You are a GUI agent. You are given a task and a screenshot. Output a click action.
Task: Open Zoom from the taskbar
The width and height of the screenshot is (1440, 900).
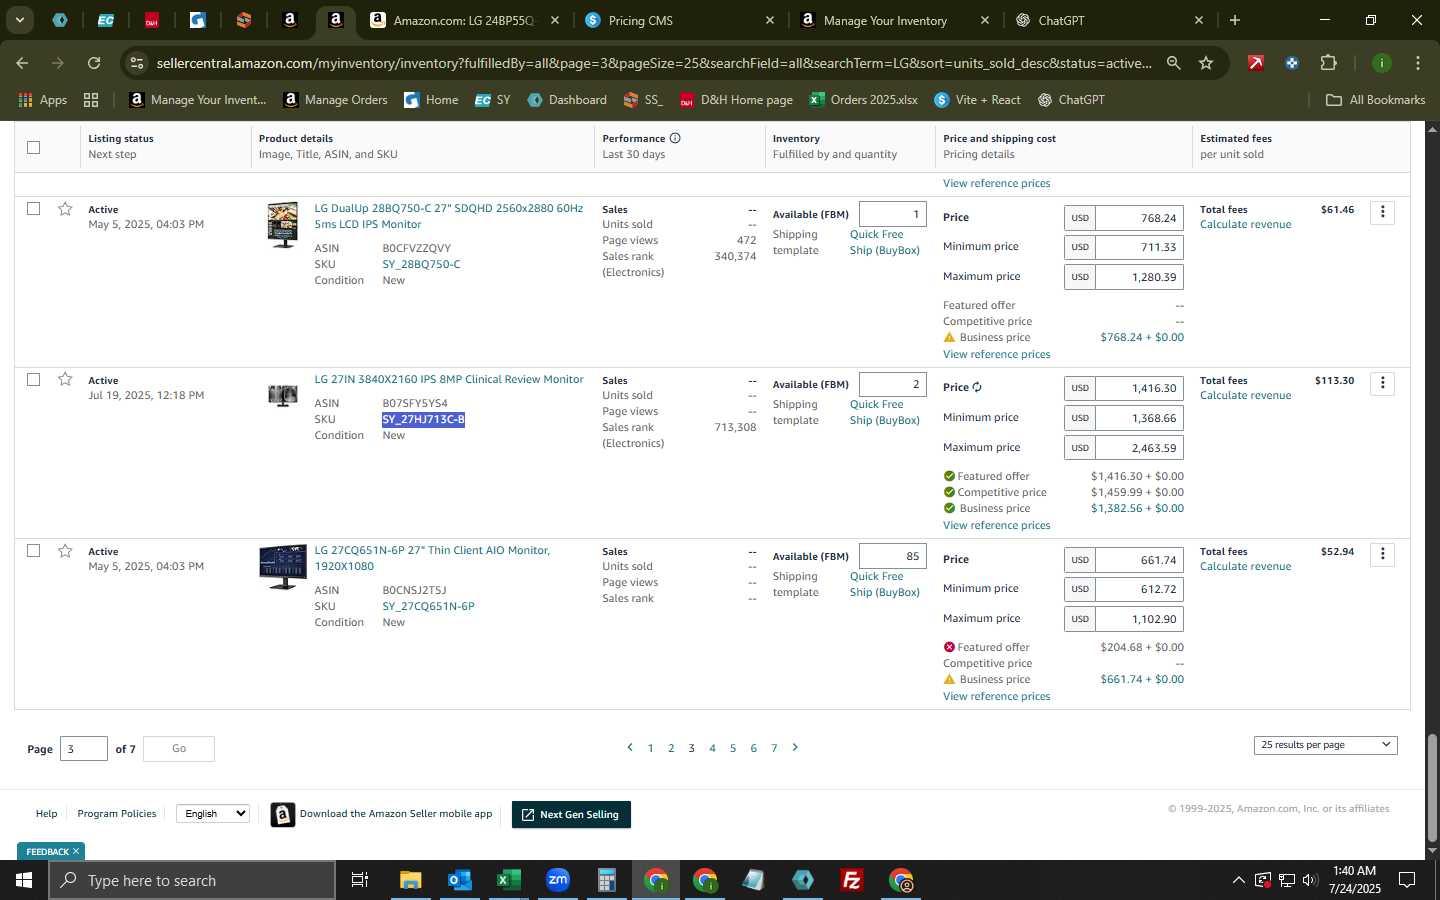click(557, 880)
